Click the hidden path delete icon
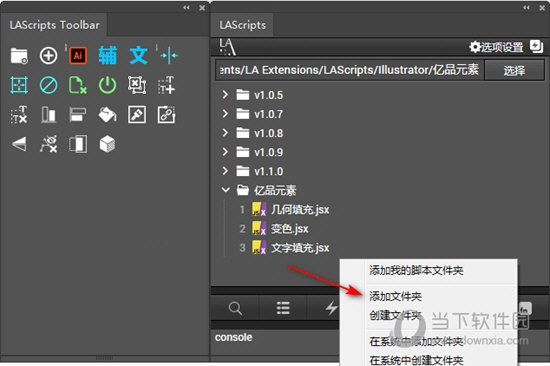Screen dimensions: 550x366 [x=48, y=144]
